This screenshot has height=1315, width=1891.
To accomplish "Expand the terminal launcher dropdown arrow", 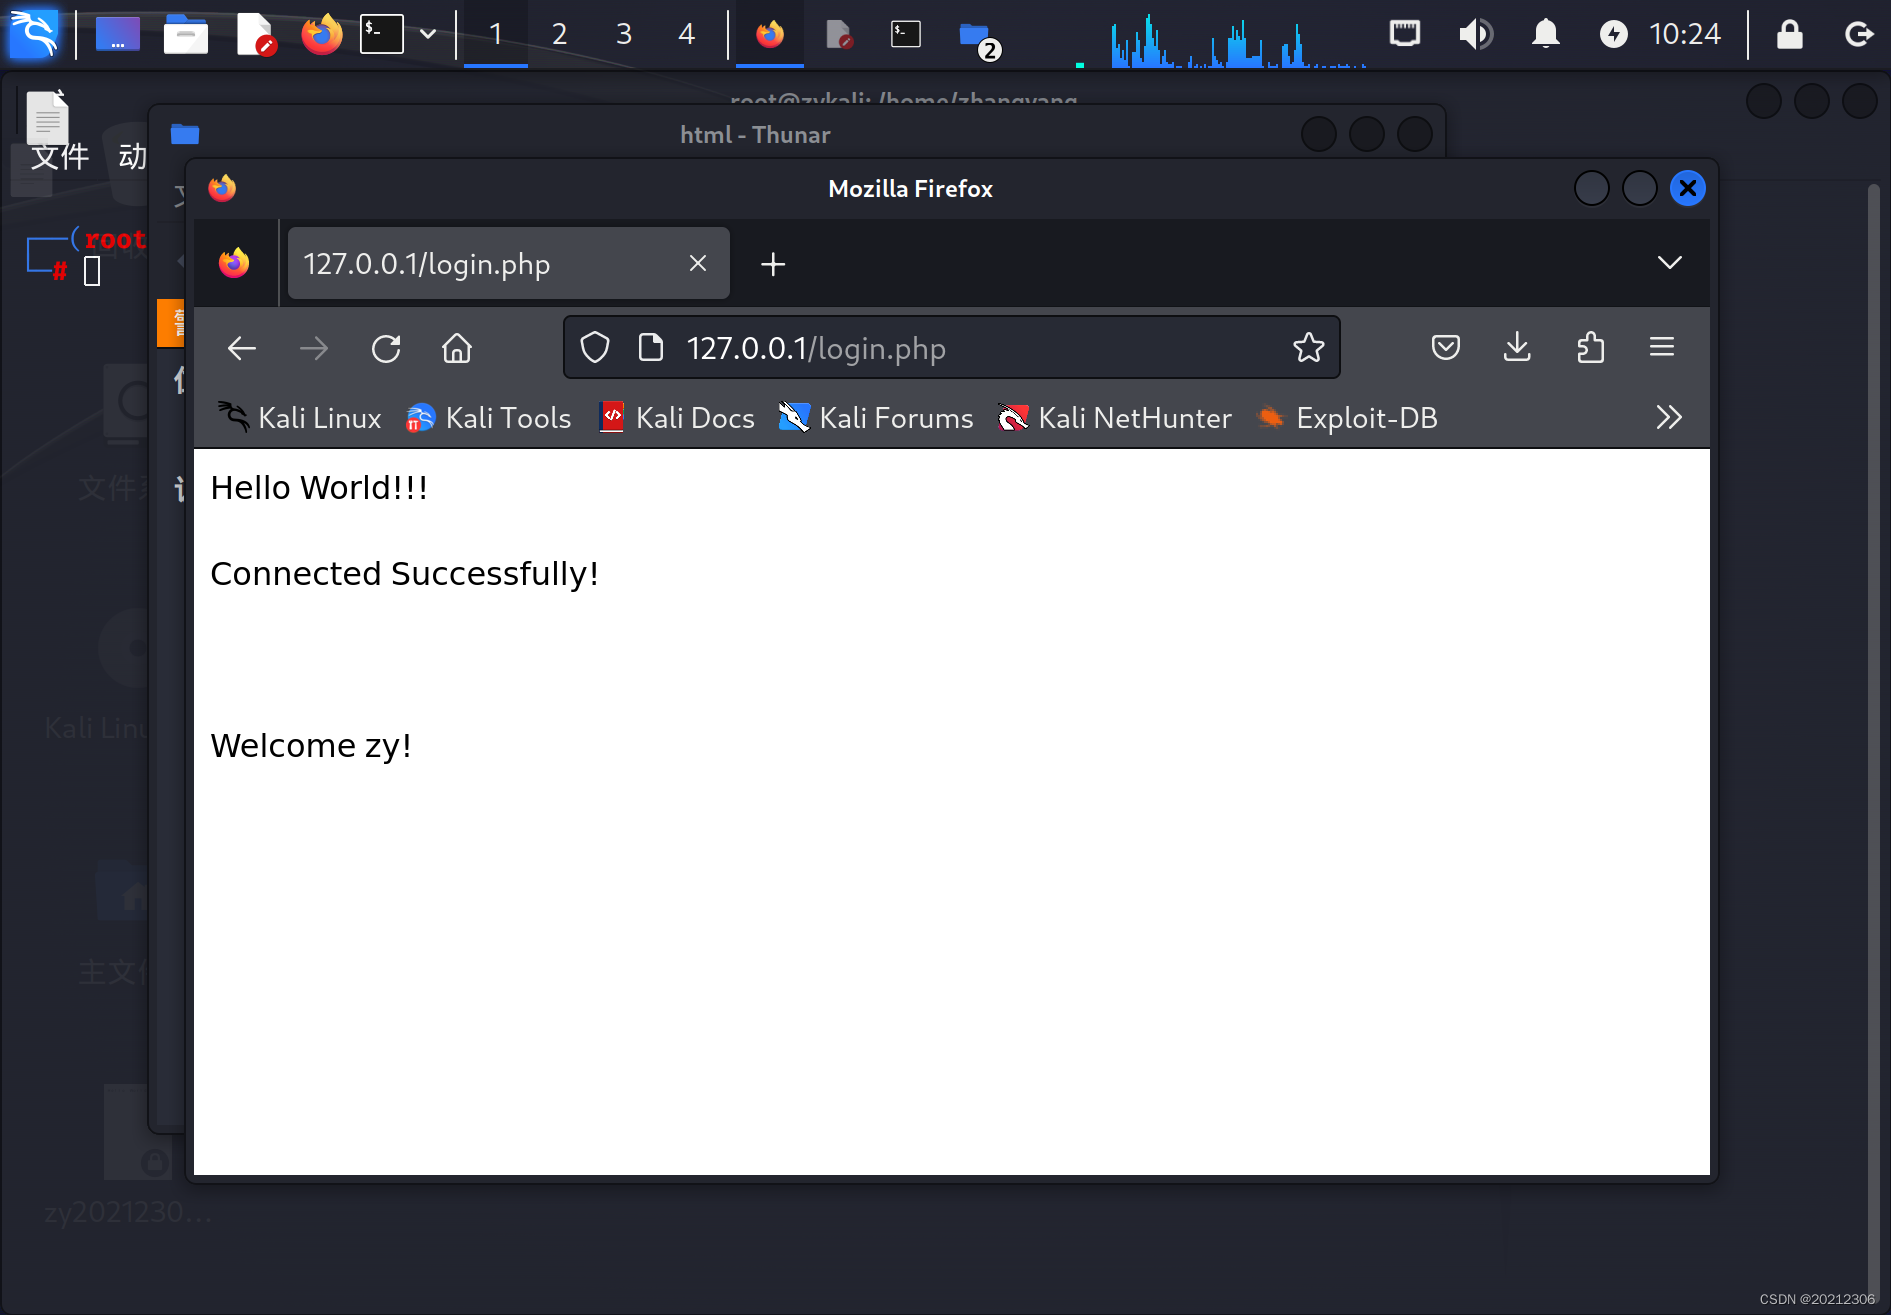I will pyautogui.click(x=428, y=34).
